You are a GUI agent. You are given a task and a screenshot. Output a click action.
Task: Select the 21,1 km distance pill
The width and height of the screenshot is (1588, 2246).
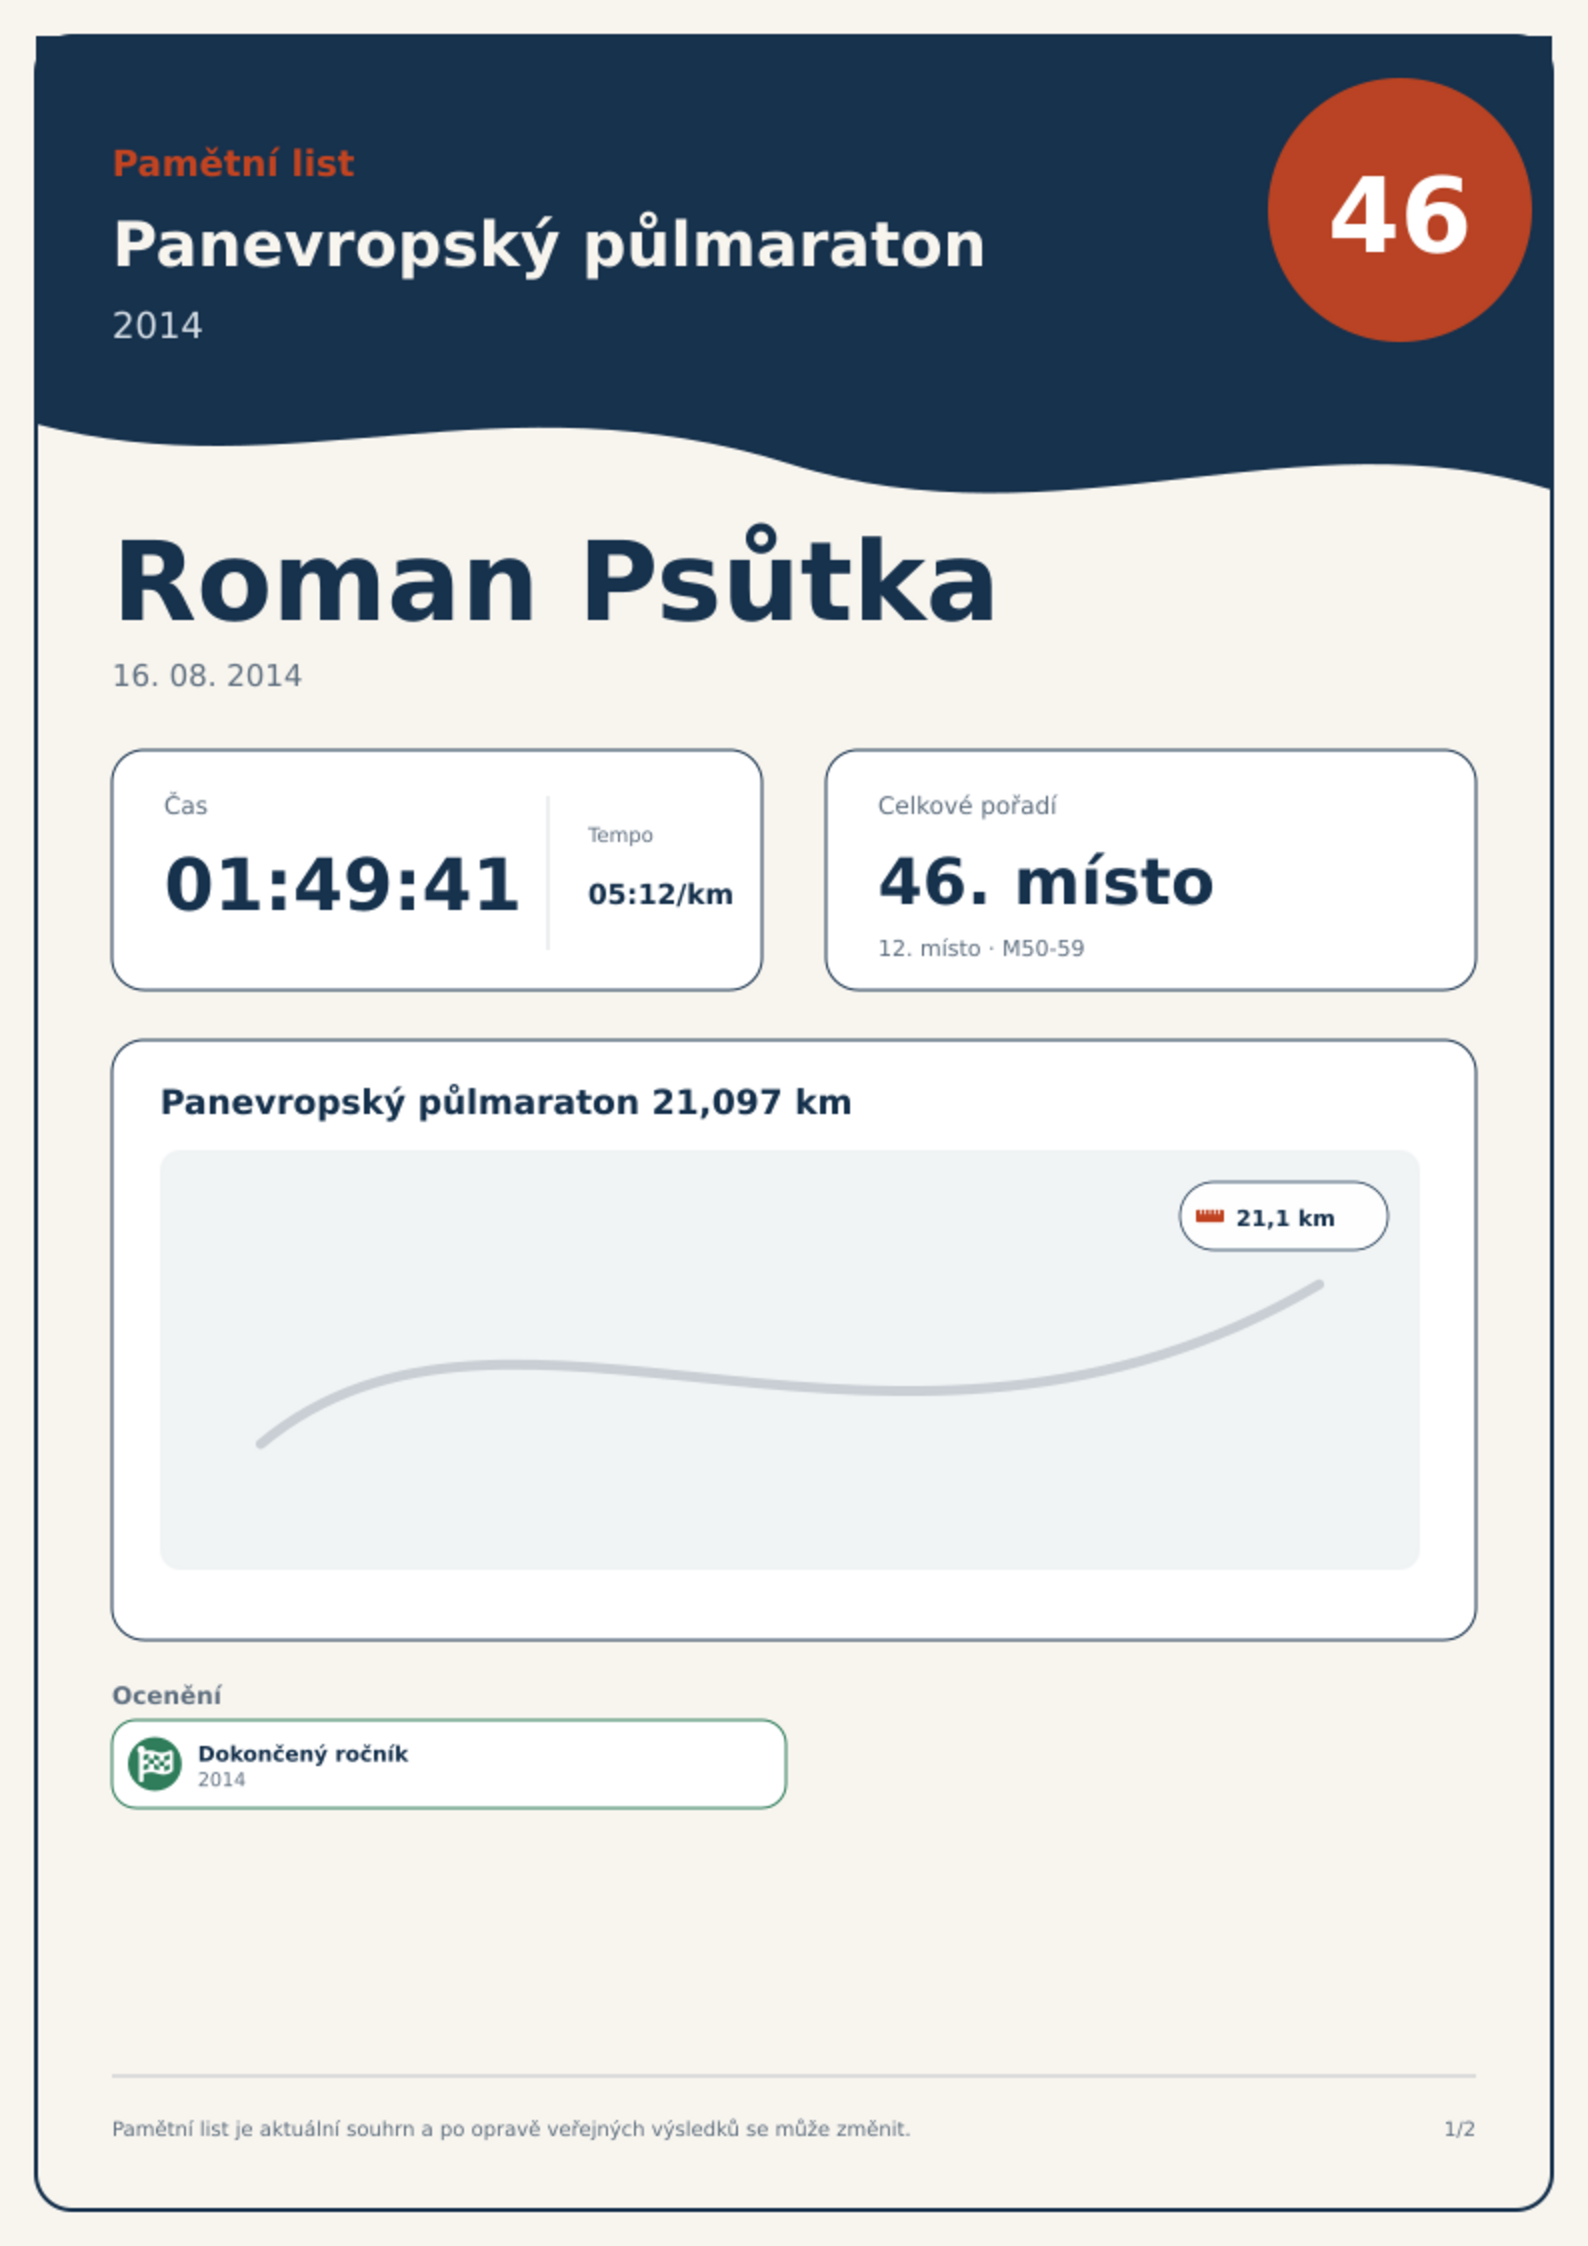pos(1283,1216)
